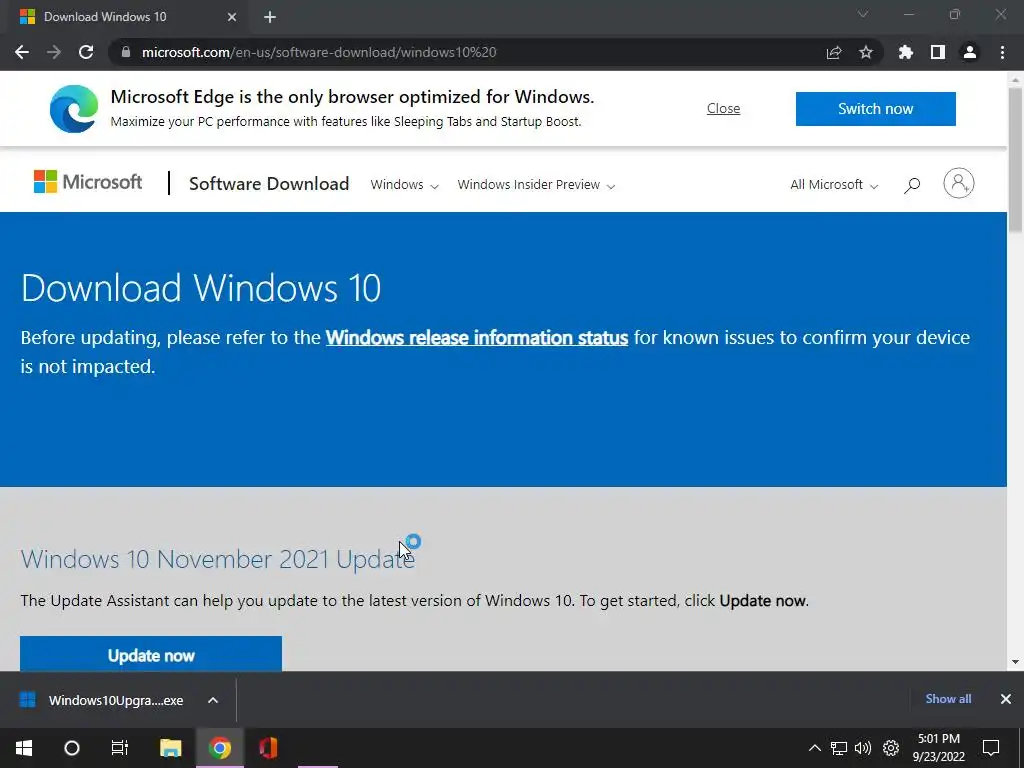Open network status in system tray
The height and width of the screenshot is (768, 1024).
coord(839,748)
